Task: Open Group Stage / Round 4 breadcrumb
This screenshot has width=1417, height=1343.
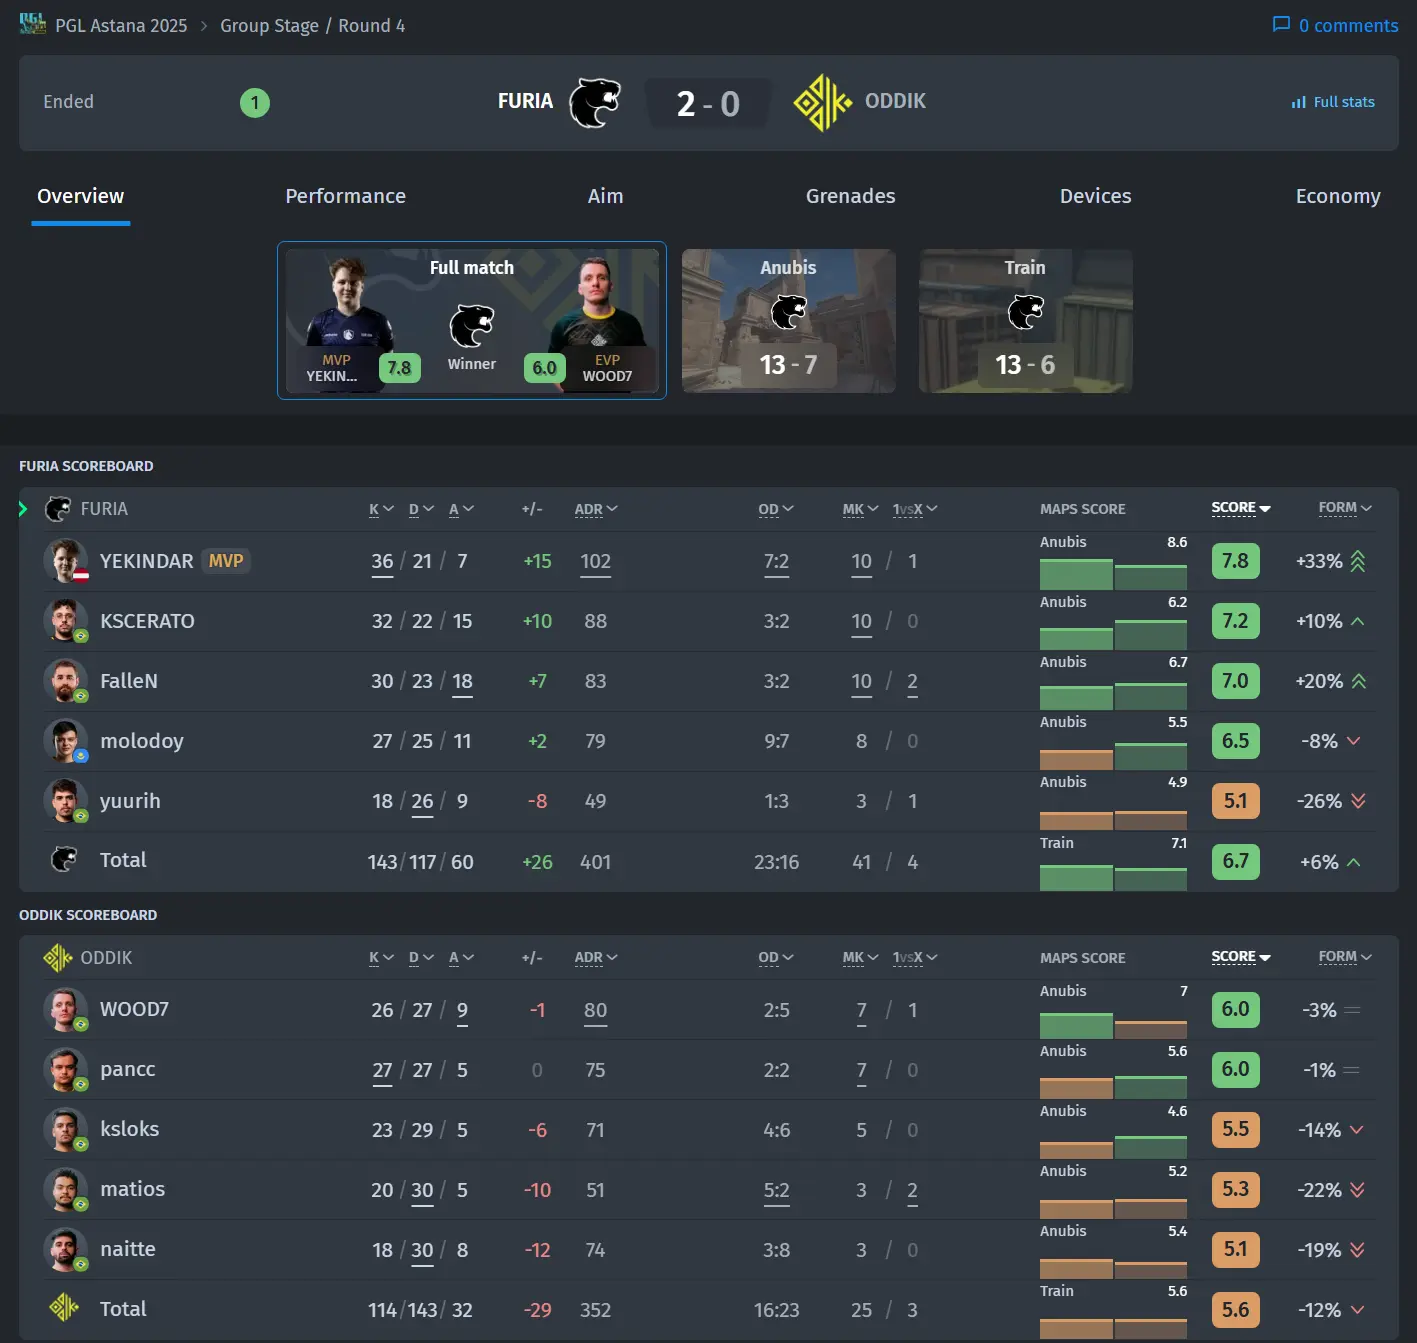Action: pos(312,25)
